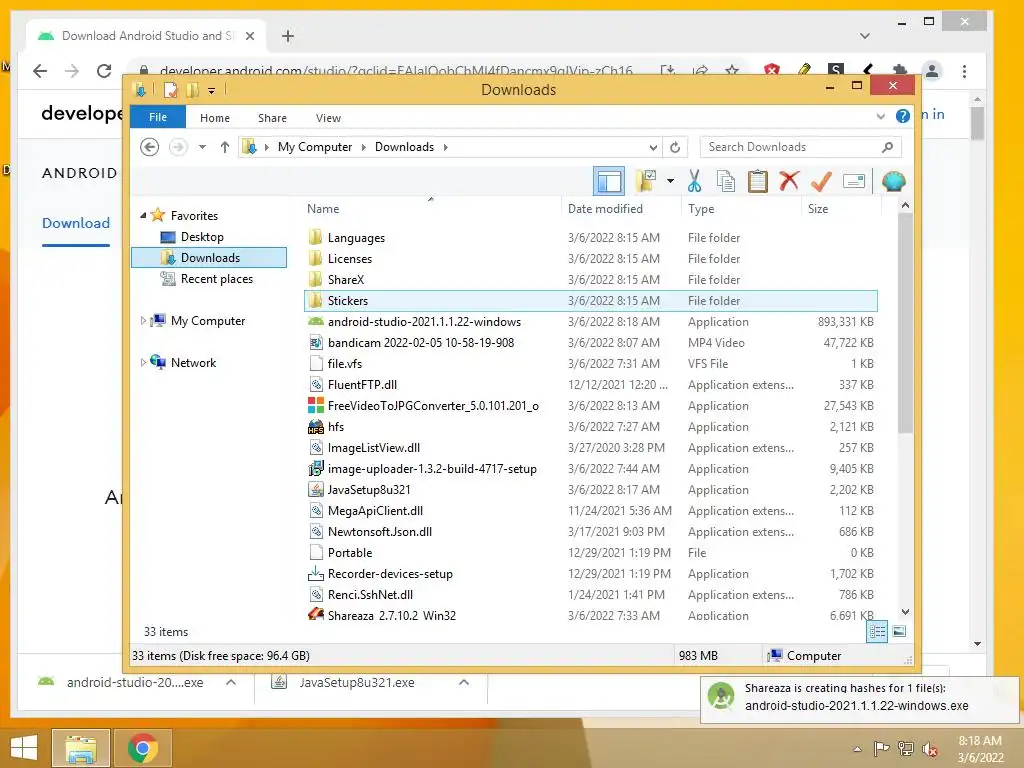Image resolution: width=1024 pixels, height=768 pixels.
Task: Open the dropdown arrow beside folder options icon
Action: tap(670, 181)
